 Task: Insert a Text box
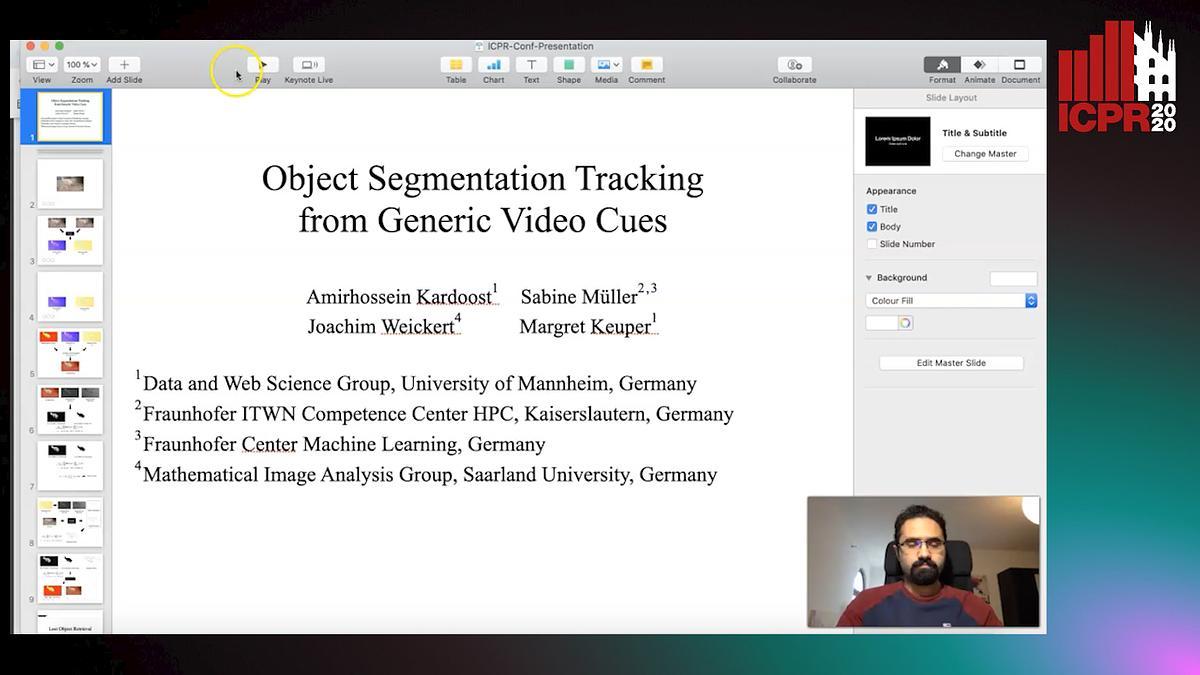point(531,64)
